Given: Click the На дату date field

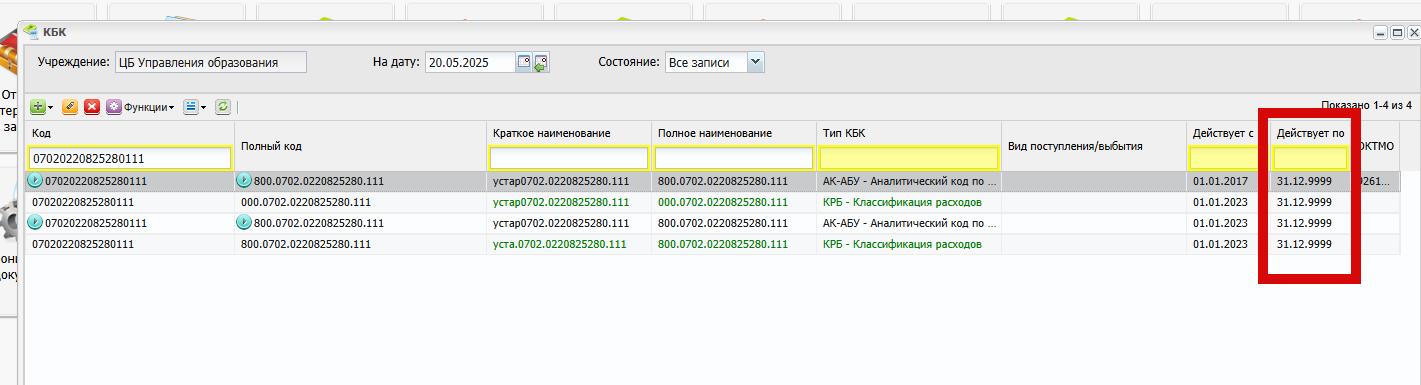Looking at the screenshot, I should (x=470, y=62).
